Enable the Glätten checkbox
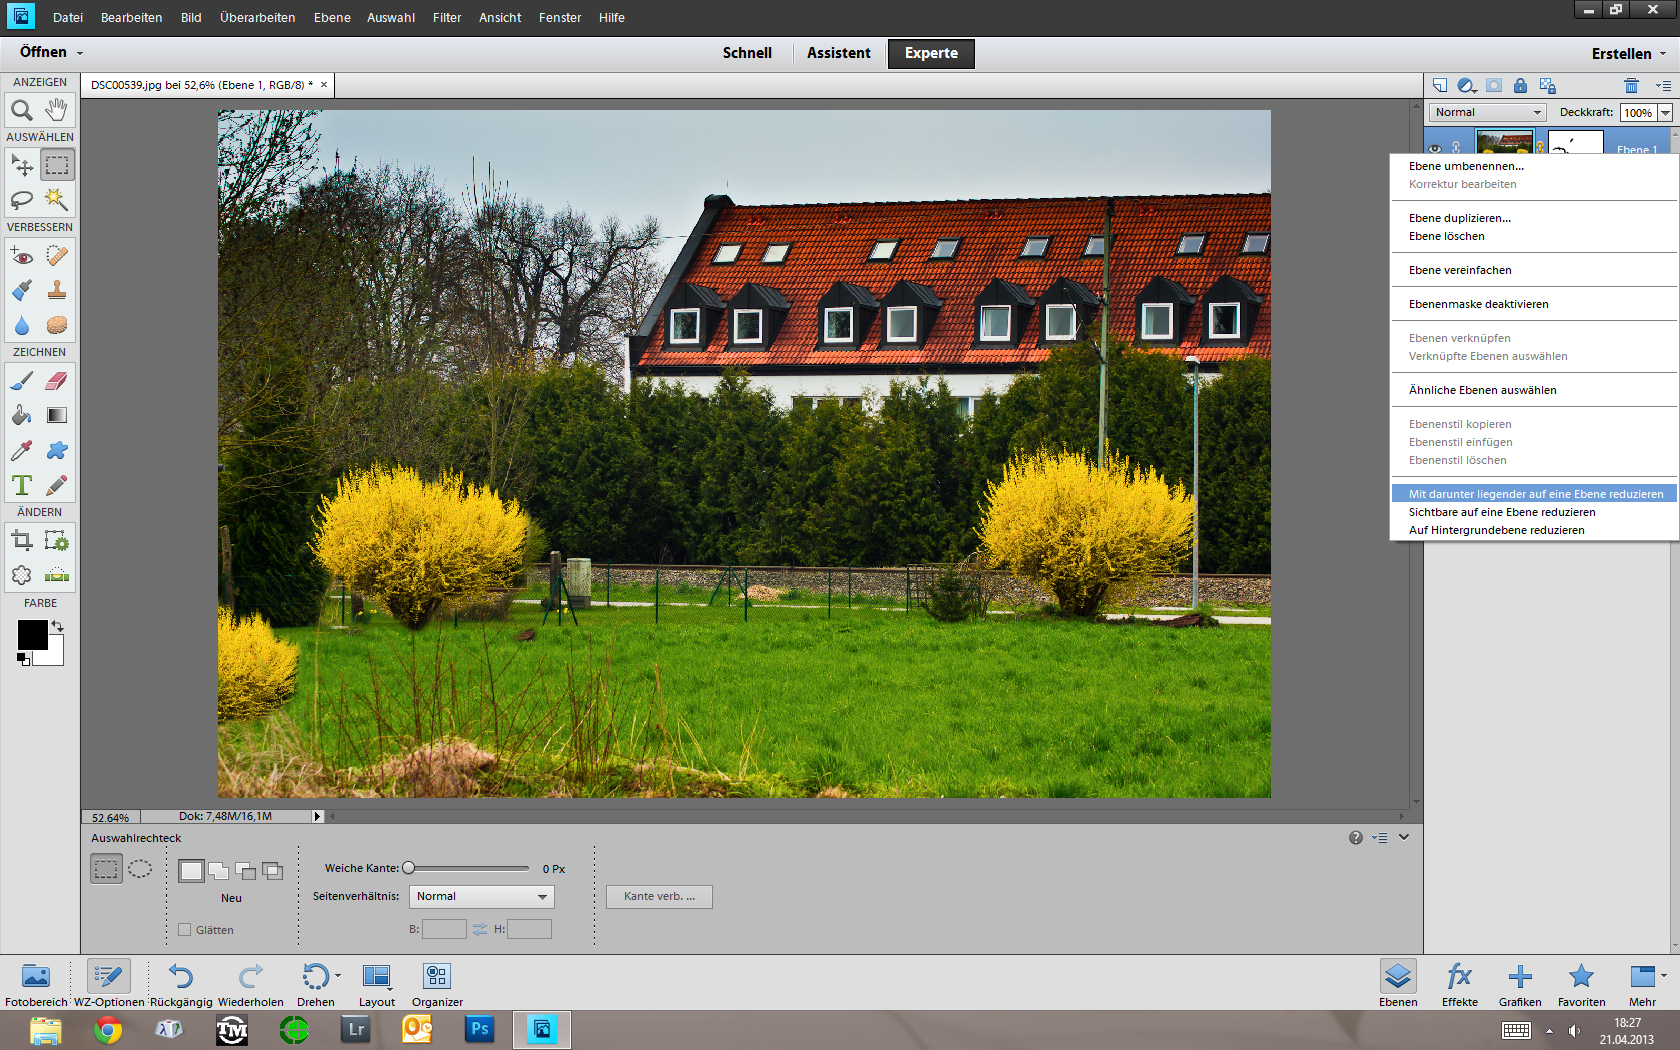 (x=184, y=929)
